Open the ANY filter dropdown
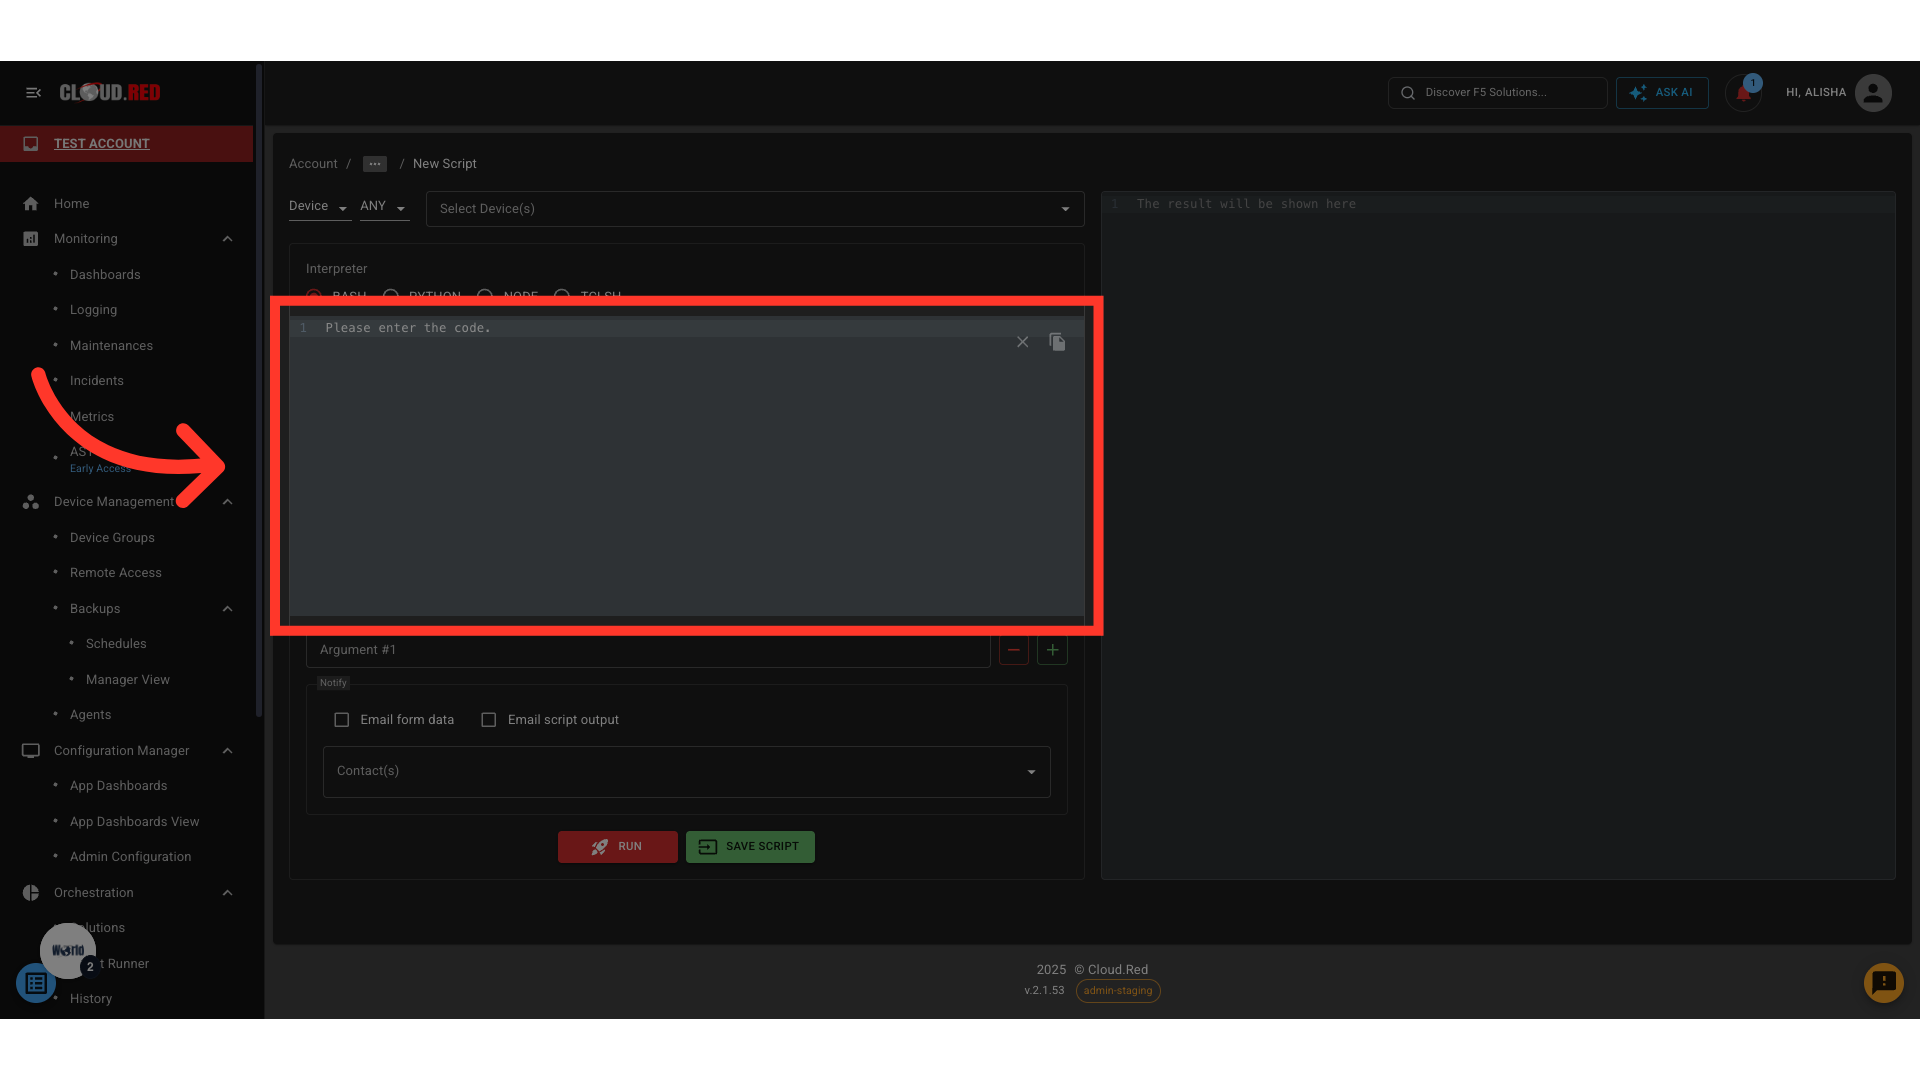Image resolution: width=1920 pixels, height=1080 pixels. pos(384,207)
